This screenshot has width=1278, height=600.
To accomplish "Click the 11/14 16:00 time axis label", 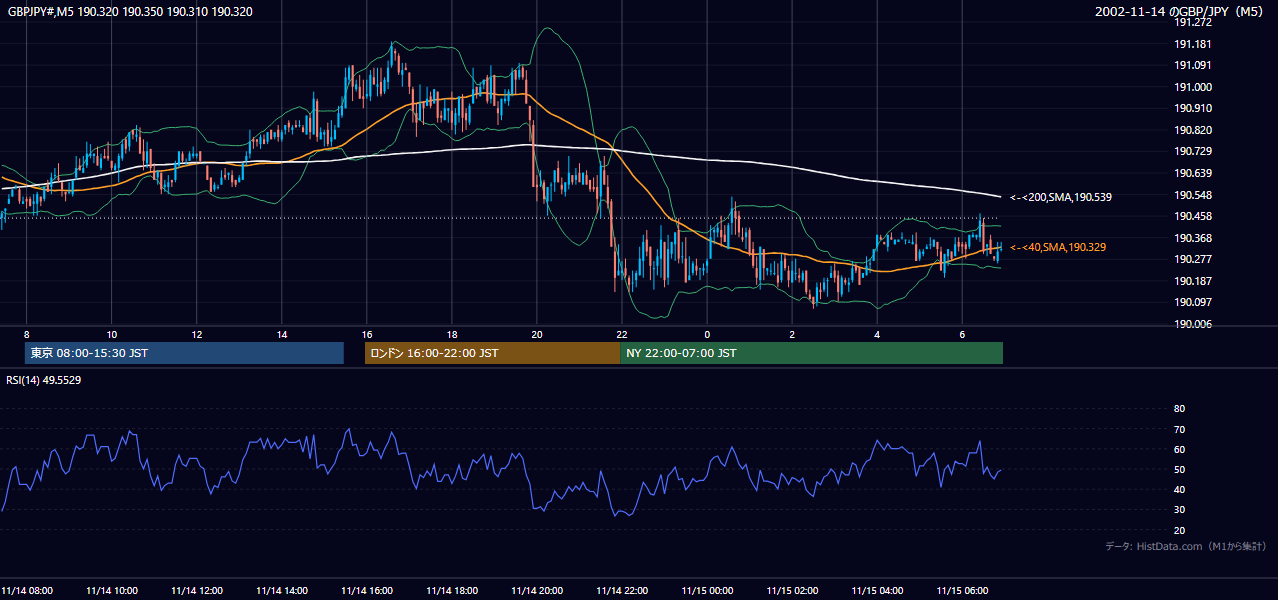I will point(367,590).
